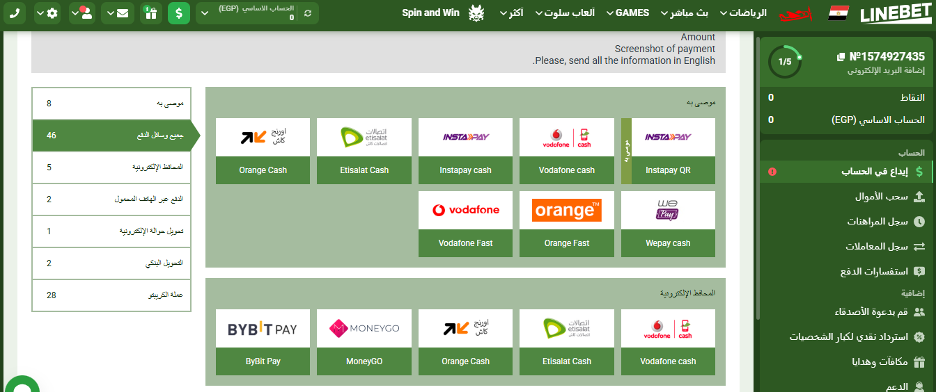The width and height of the screenshot is (936, 392).
Task: Select all payment methods category (46)
Action: 112,135
